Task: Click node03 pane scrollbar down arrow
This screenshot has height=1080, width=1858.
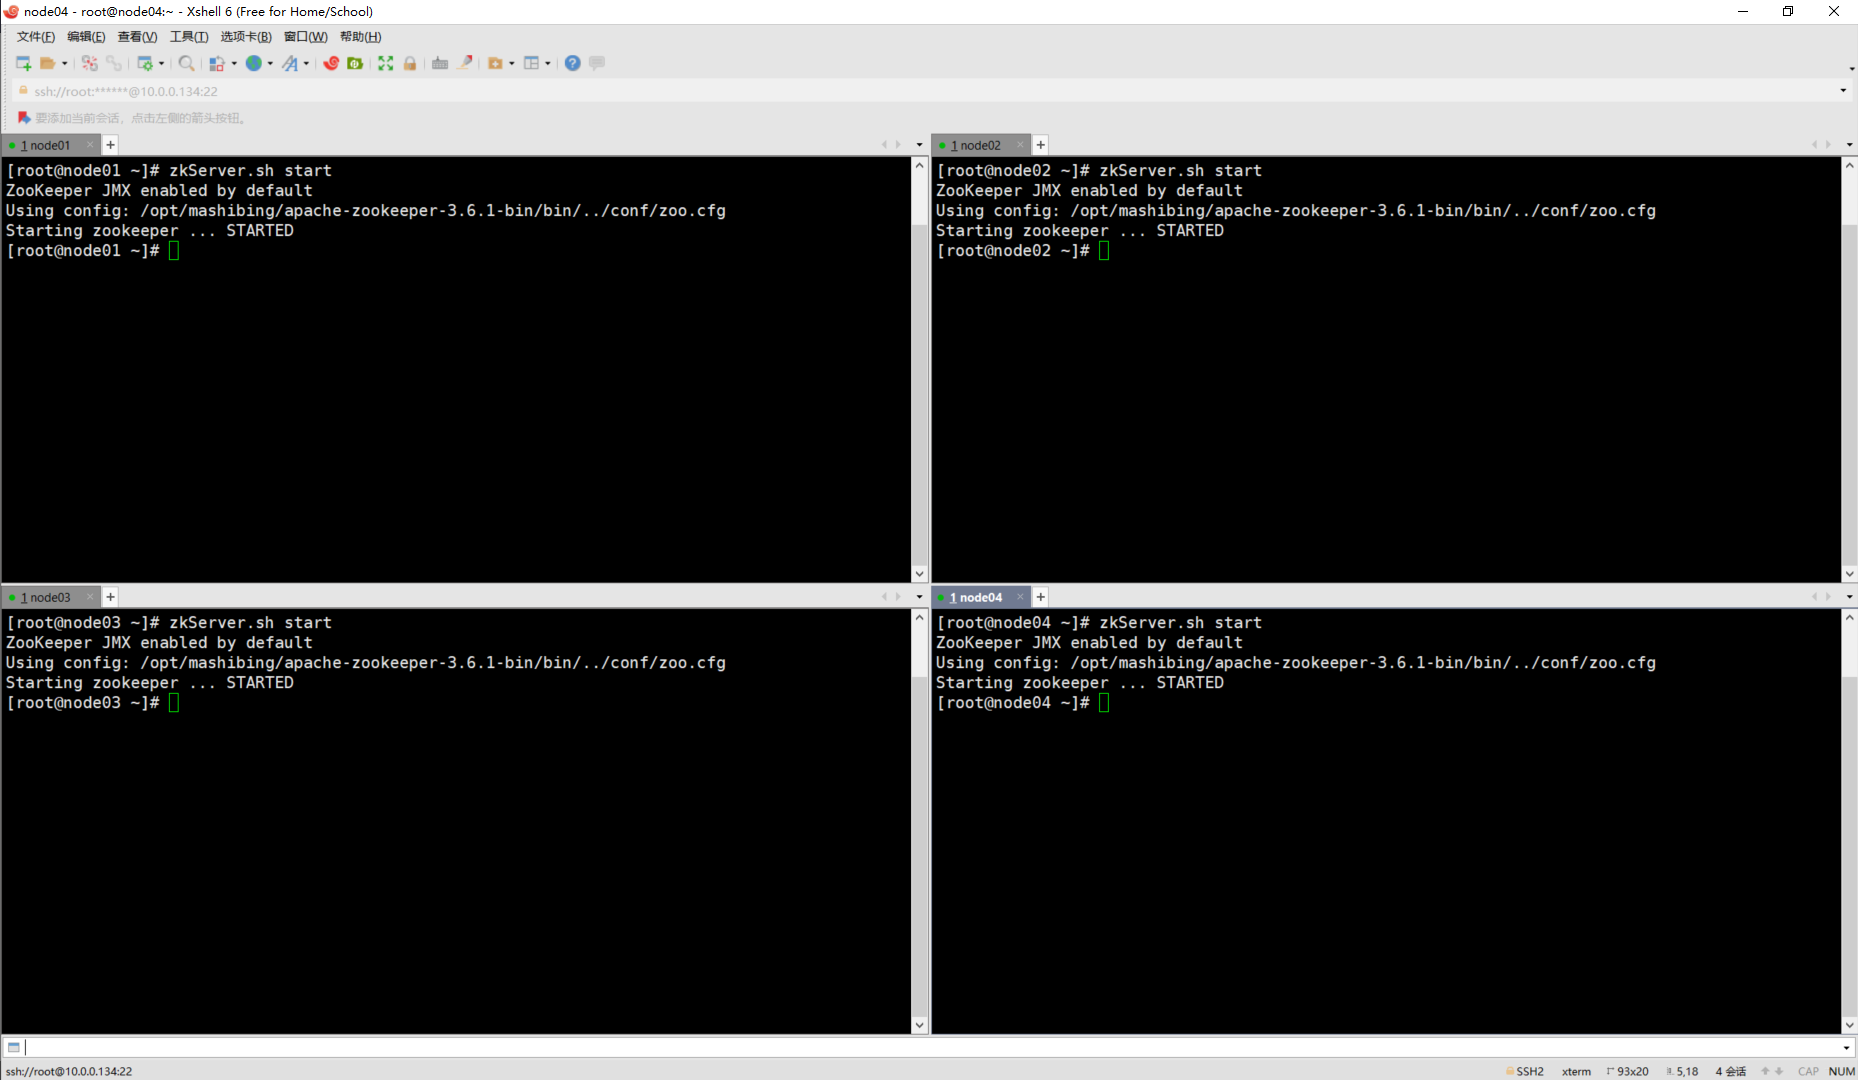Action: tap(919, 1026)
